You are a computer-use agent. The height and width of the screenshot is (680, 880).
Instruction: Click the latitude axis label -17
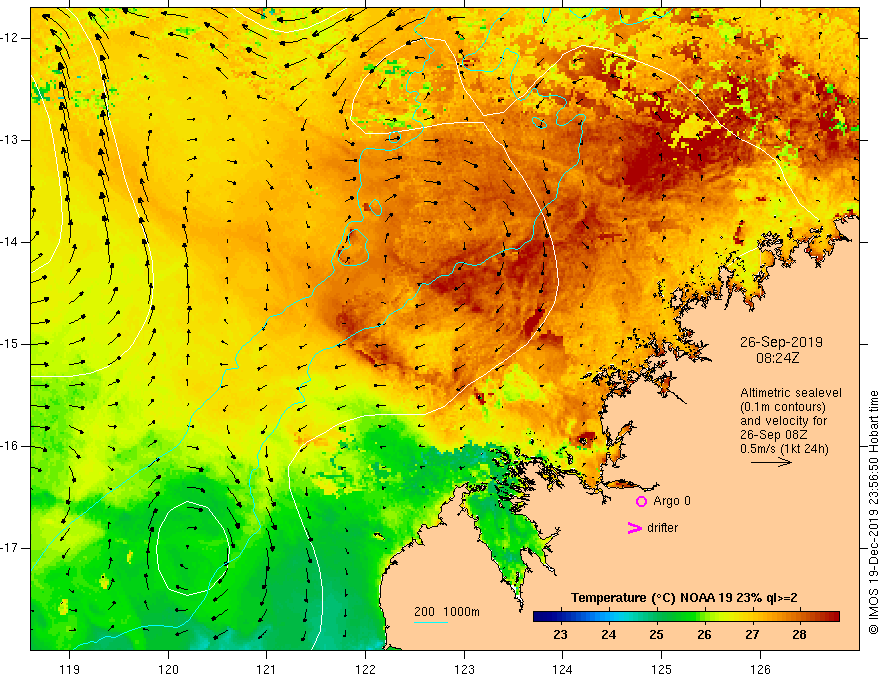pyautogui.click(x=10, y=548)
